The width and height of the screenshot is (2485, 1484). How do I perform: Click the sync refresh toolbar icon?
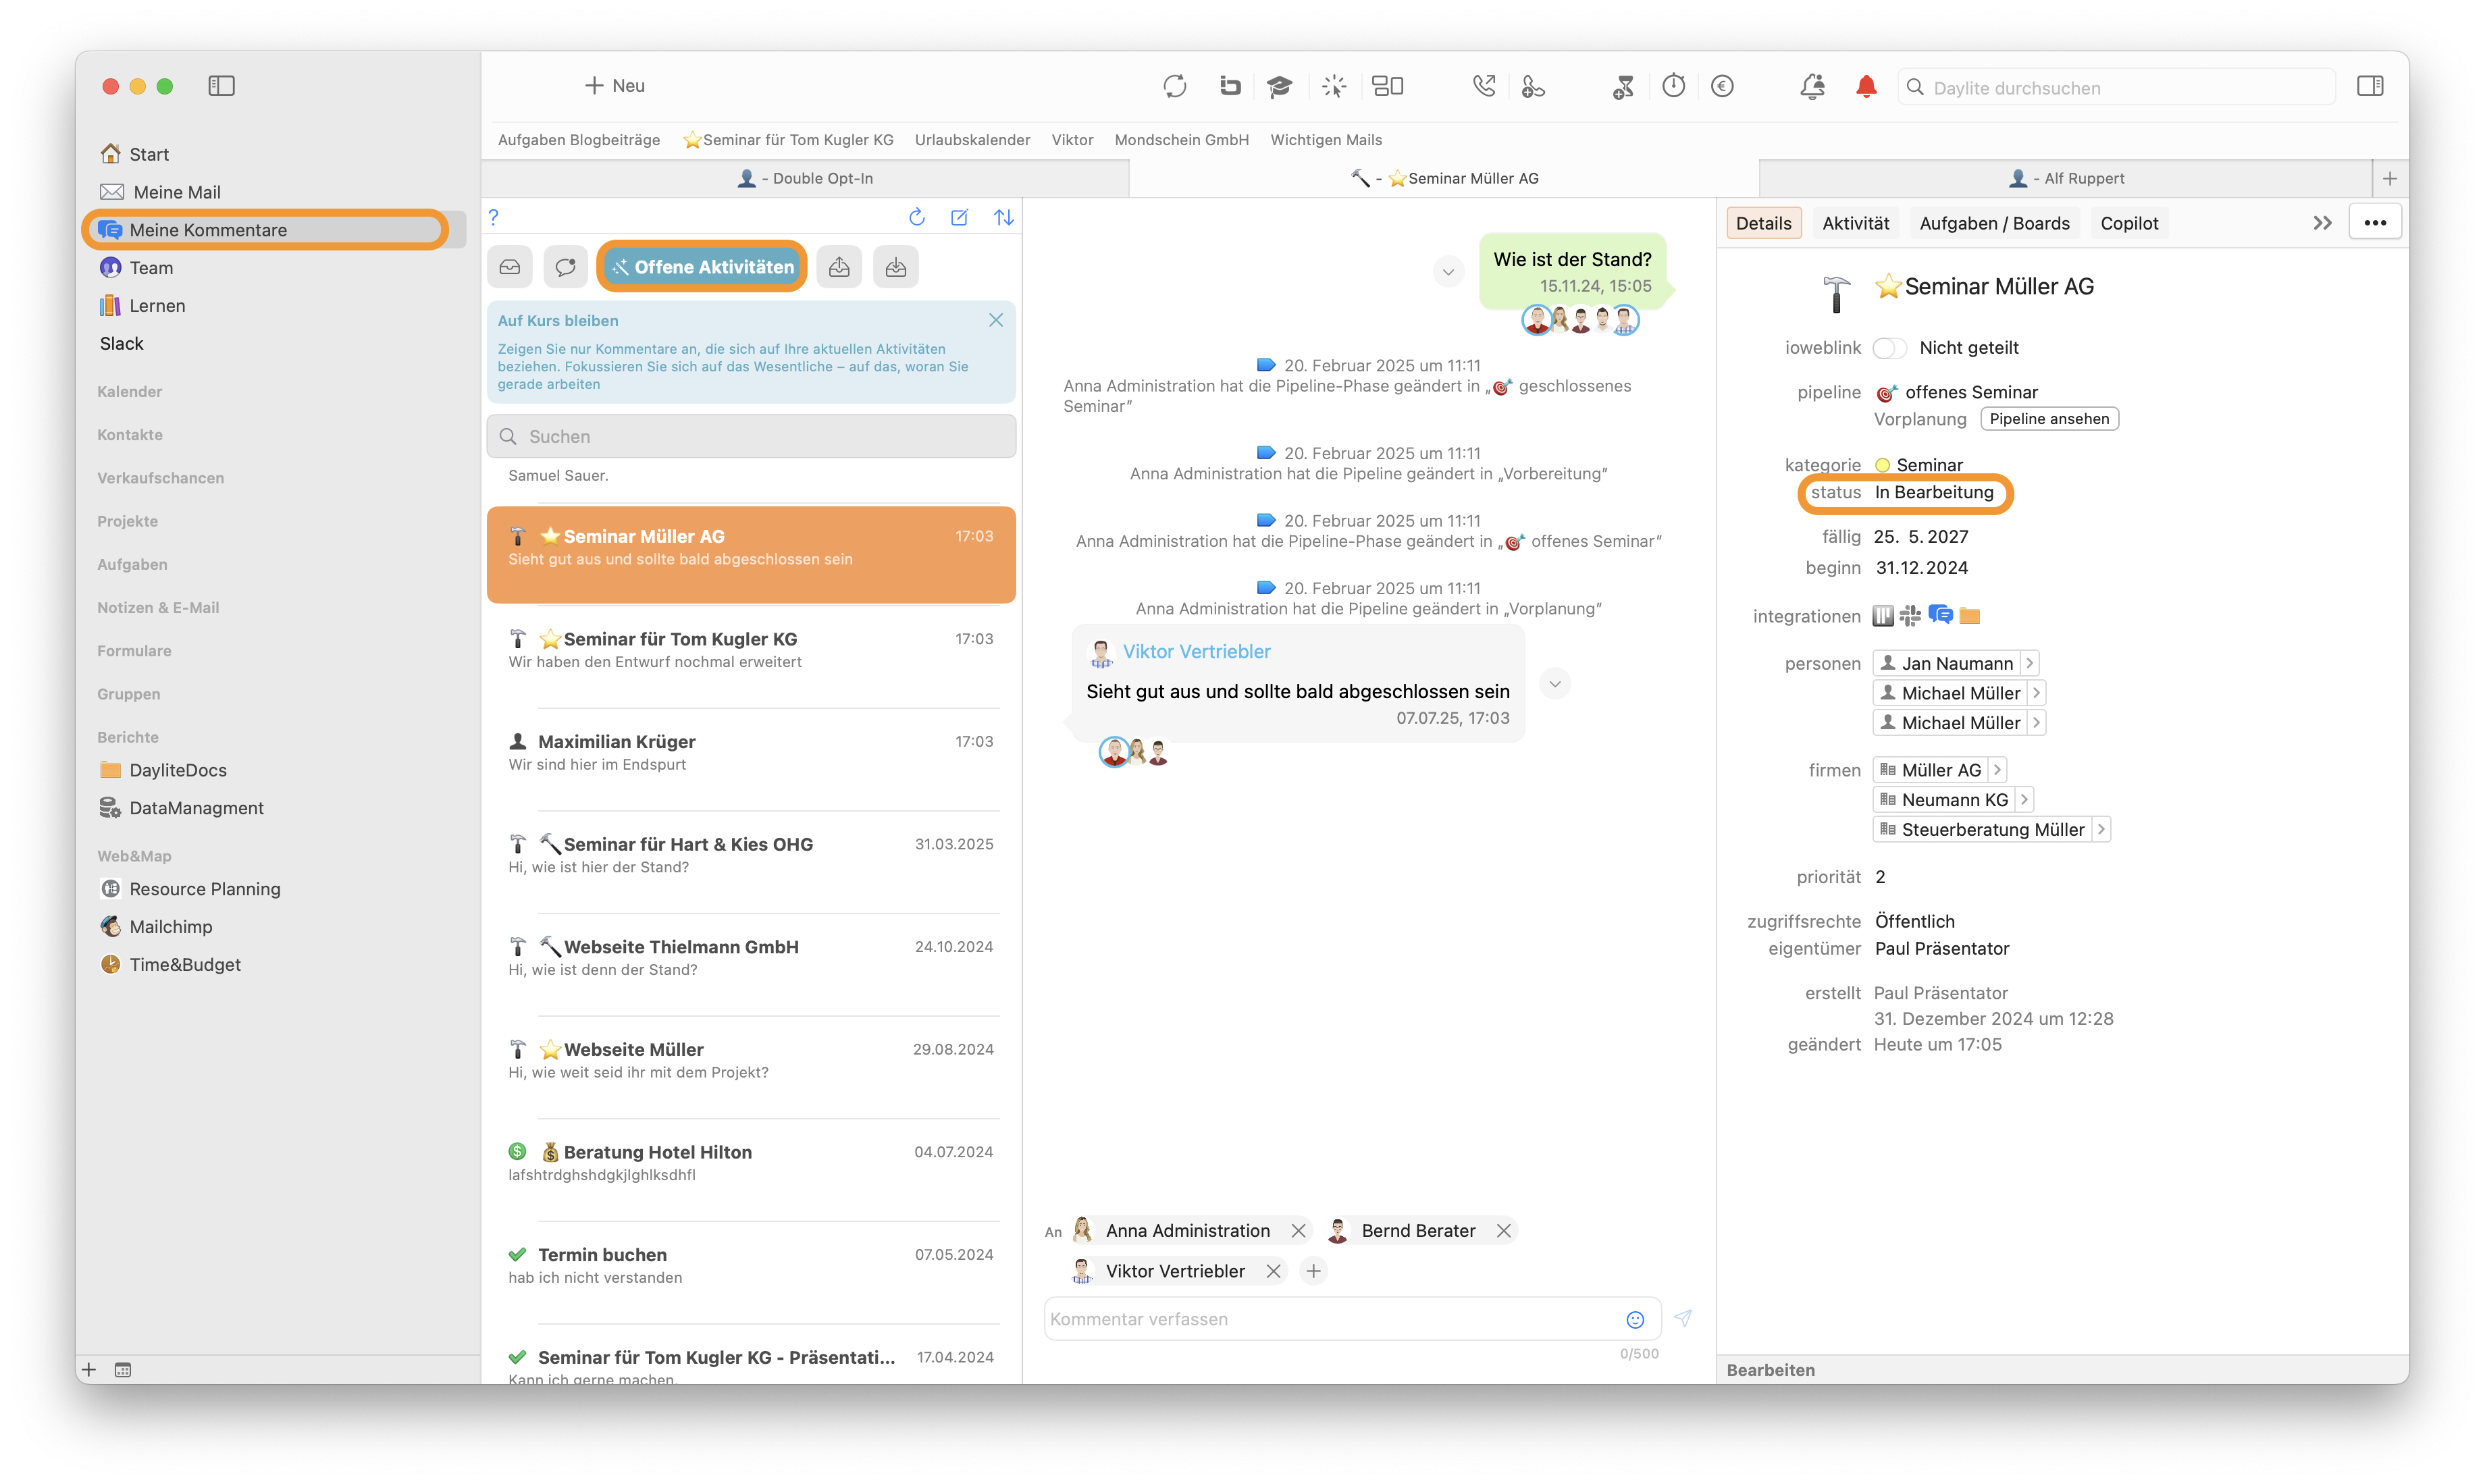[1174, 86]
